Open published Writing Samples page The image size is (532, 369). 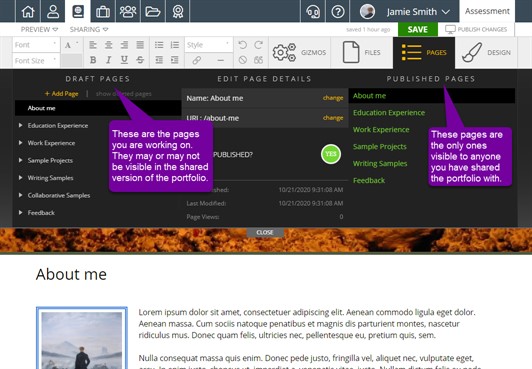click(380, 163)
